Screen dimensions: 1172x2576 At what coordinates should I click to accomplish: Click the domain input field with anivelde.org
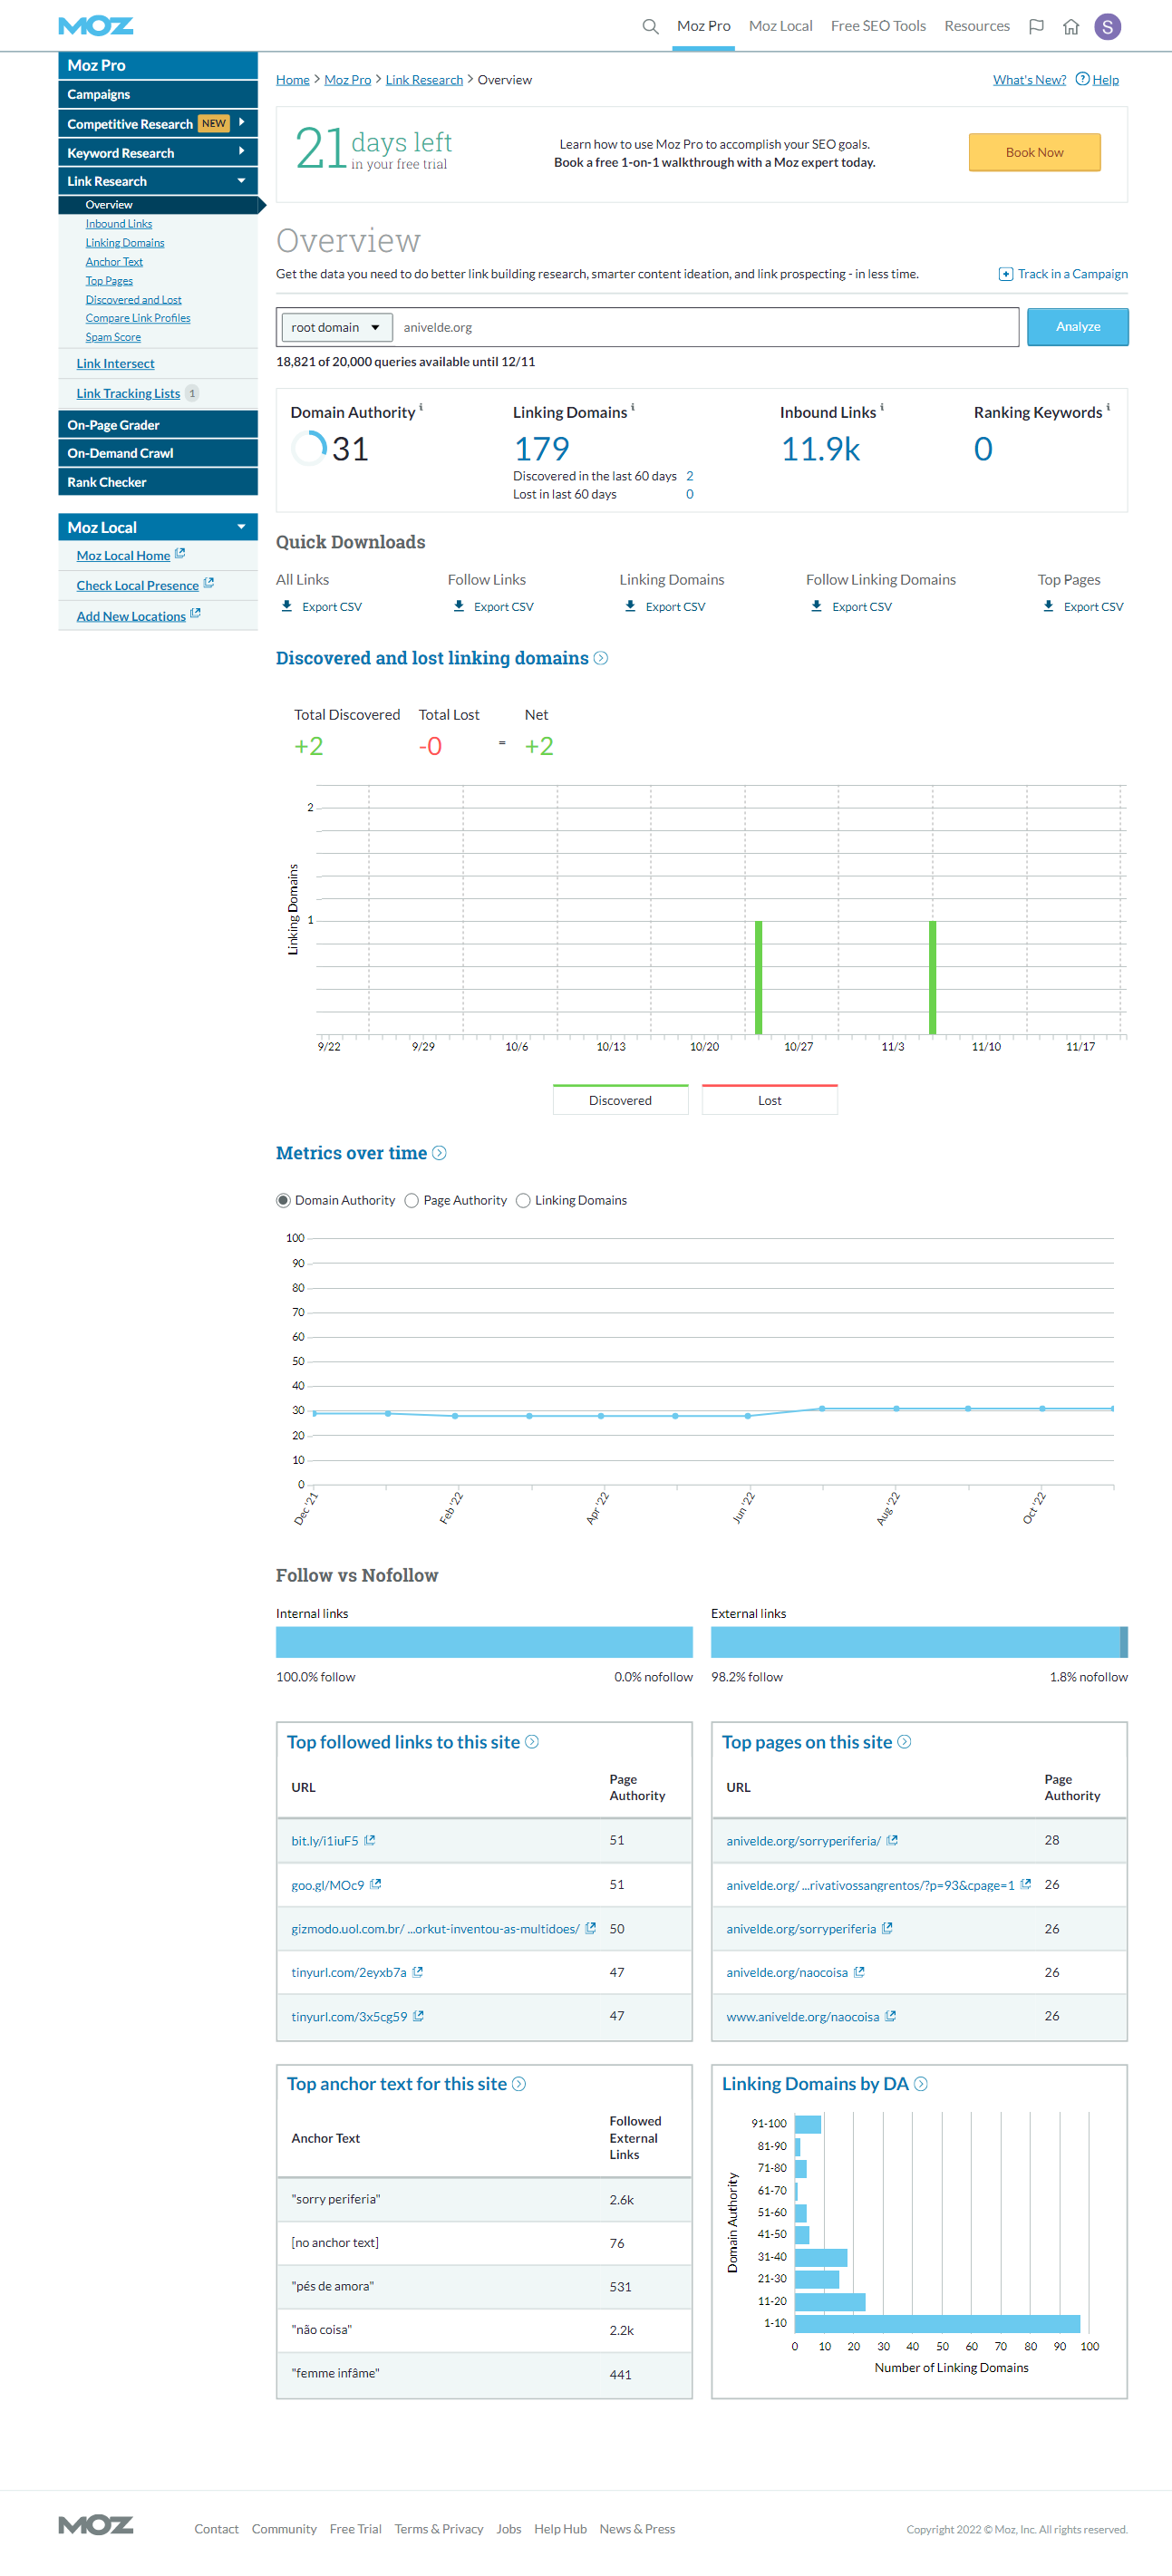coord(706,327)
